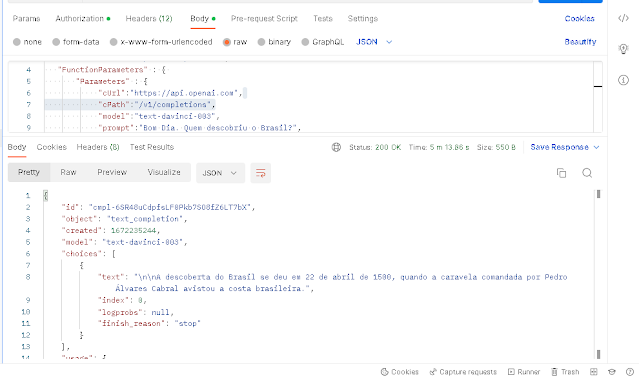This screenshot has width=639, height=386.
Task: Select the Visualize response view
Action: pos(164,172)
